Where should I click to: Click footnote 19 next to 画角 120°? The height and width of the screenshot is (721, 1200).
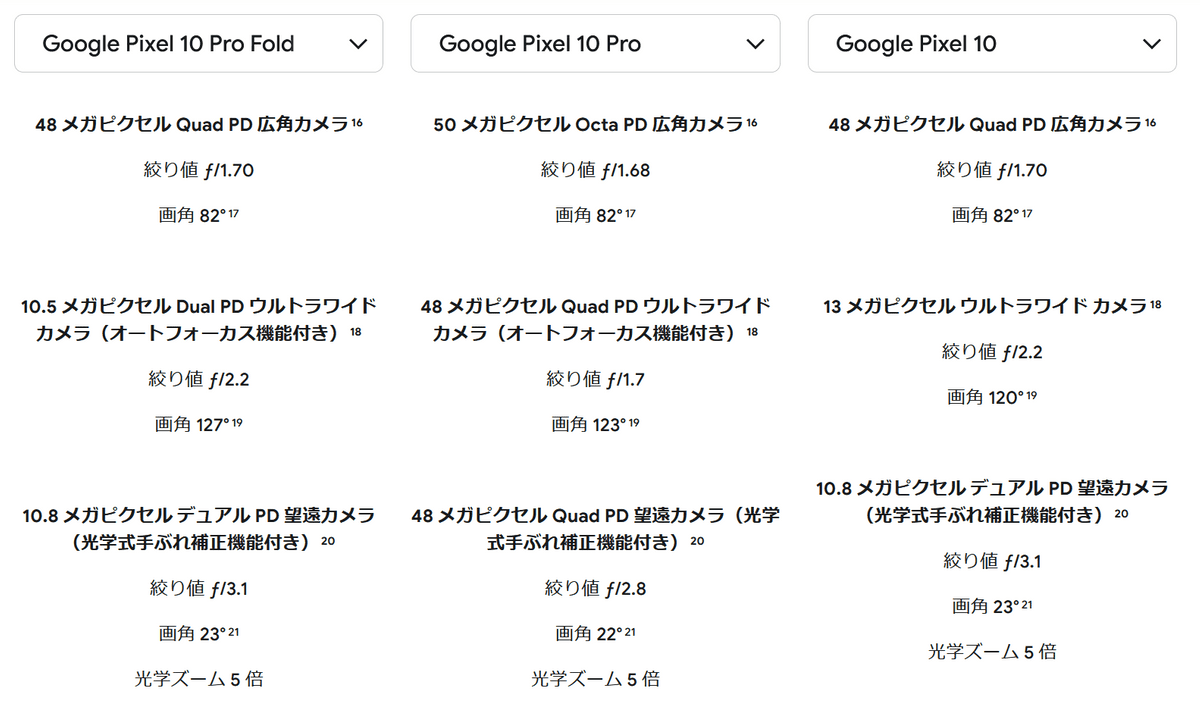coord(1031,396)
